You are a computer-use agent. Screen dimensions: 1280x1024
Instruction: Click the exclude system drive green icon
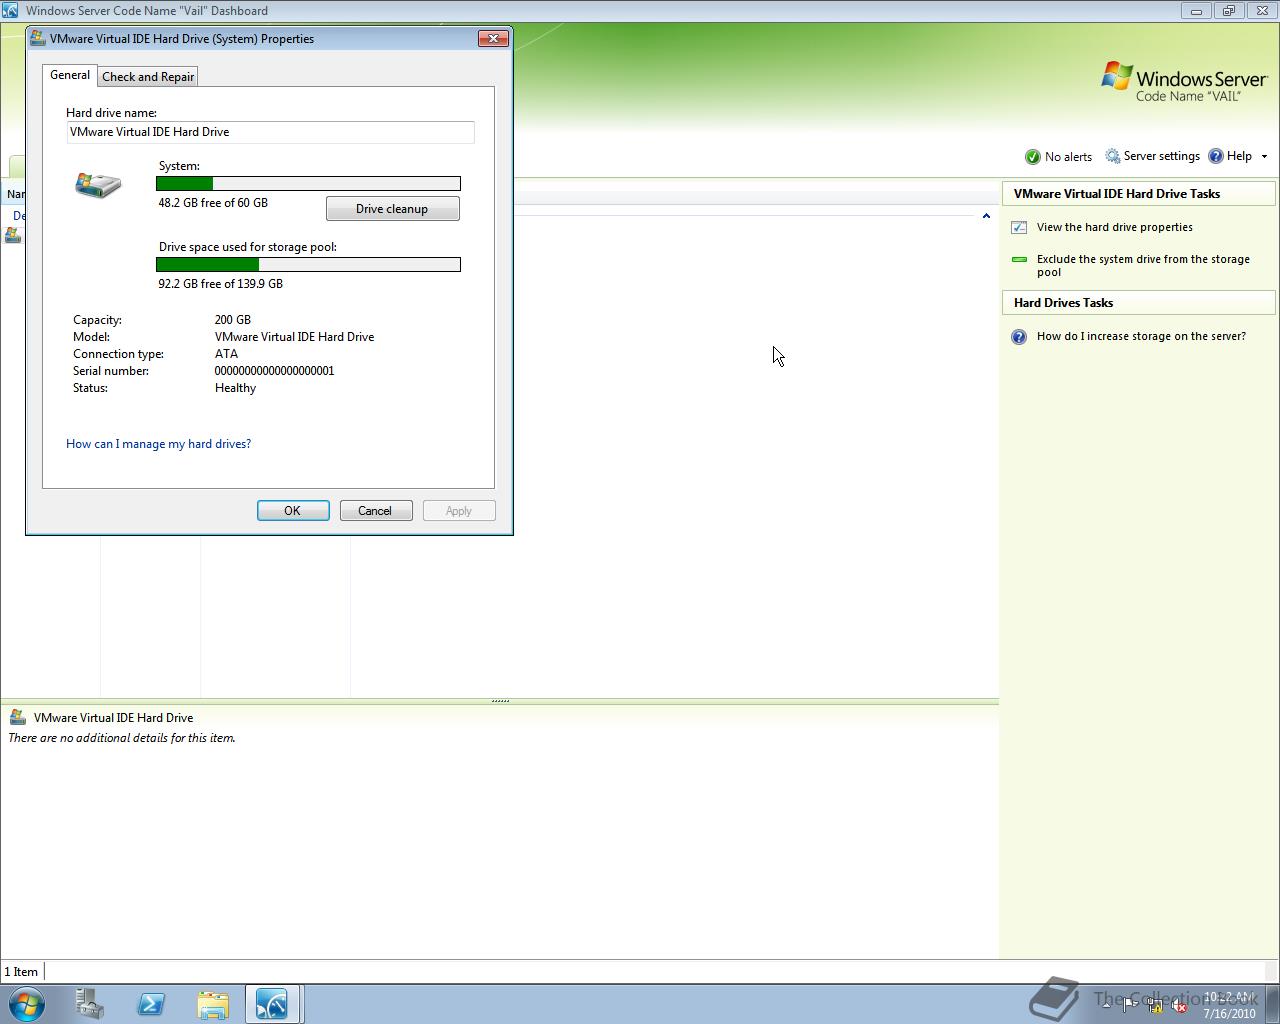point(1019,259)
